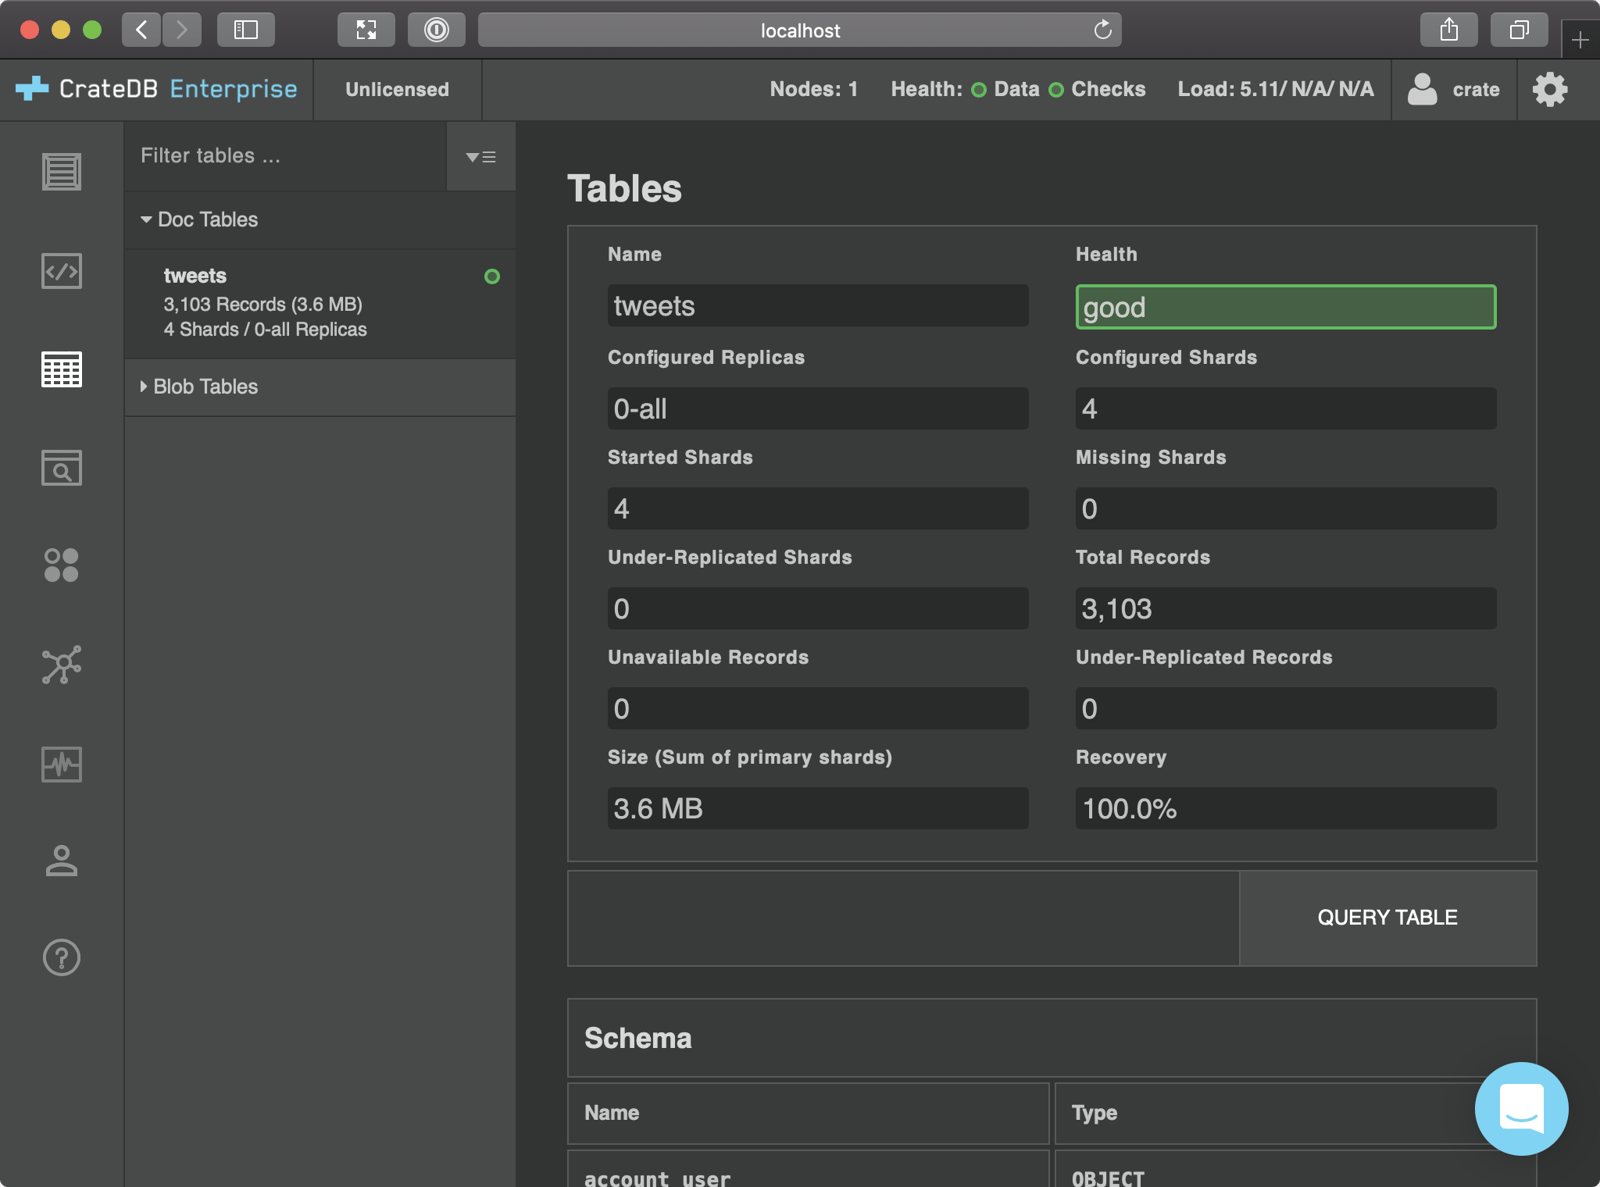Open the Help question mark icon
Image resolution: width=1600 pixels, height=1187 pixels.
[x=61, y=958]
